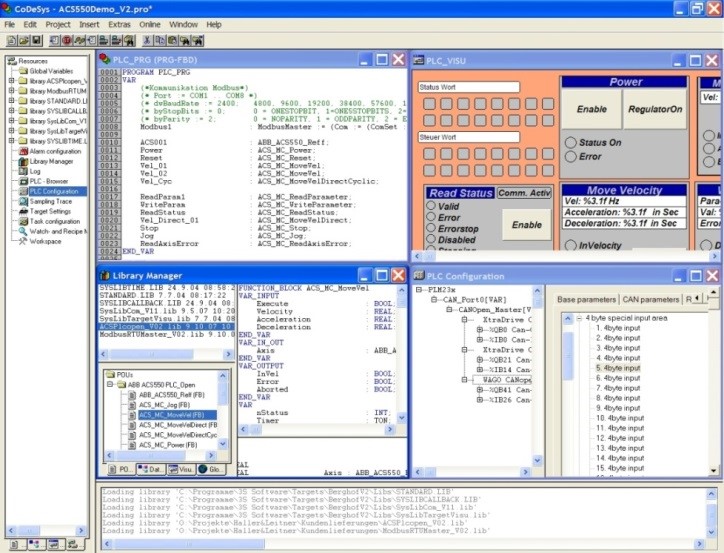724x553 pixels.
Task: Toggle the Status On indicator in Power
Action: [x=571, y=142]
